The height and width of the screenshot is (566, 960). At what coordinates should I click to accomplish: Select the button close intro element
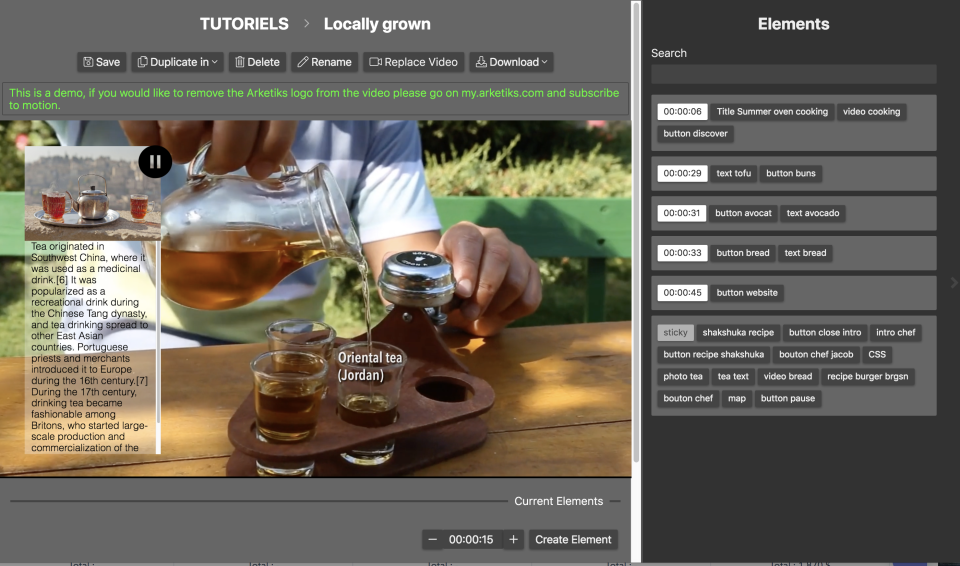pyautogui.click(x=825, y=333)
